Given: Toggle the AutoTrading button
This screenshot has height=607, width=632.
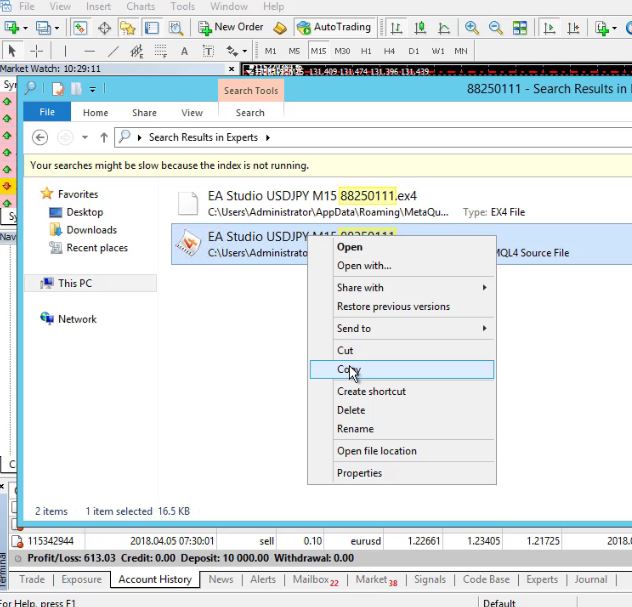Looking at the screenshot, I should [334, 27].
